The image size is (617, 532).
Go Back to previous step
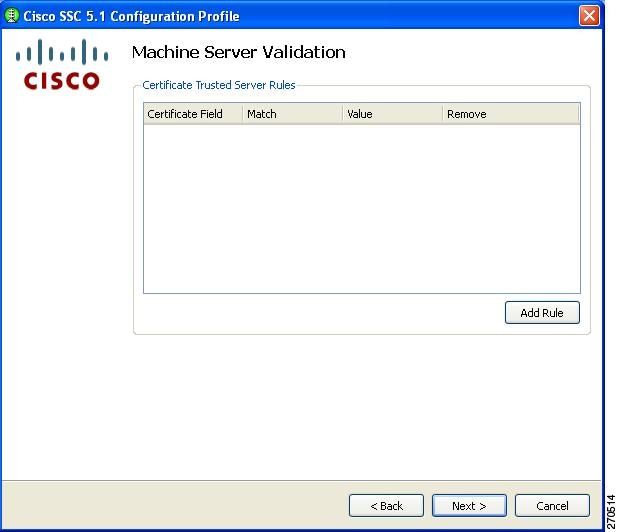(386, 506)
